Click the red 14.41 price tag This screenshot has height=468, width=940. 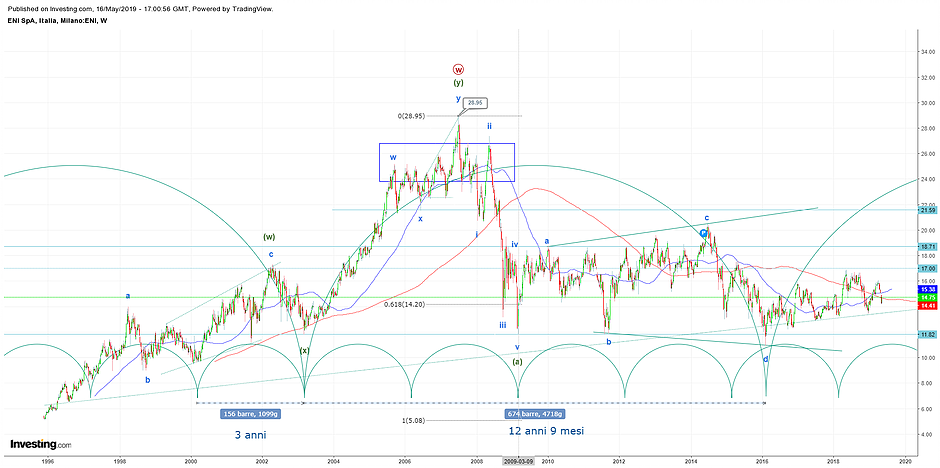tap(927, 306)
